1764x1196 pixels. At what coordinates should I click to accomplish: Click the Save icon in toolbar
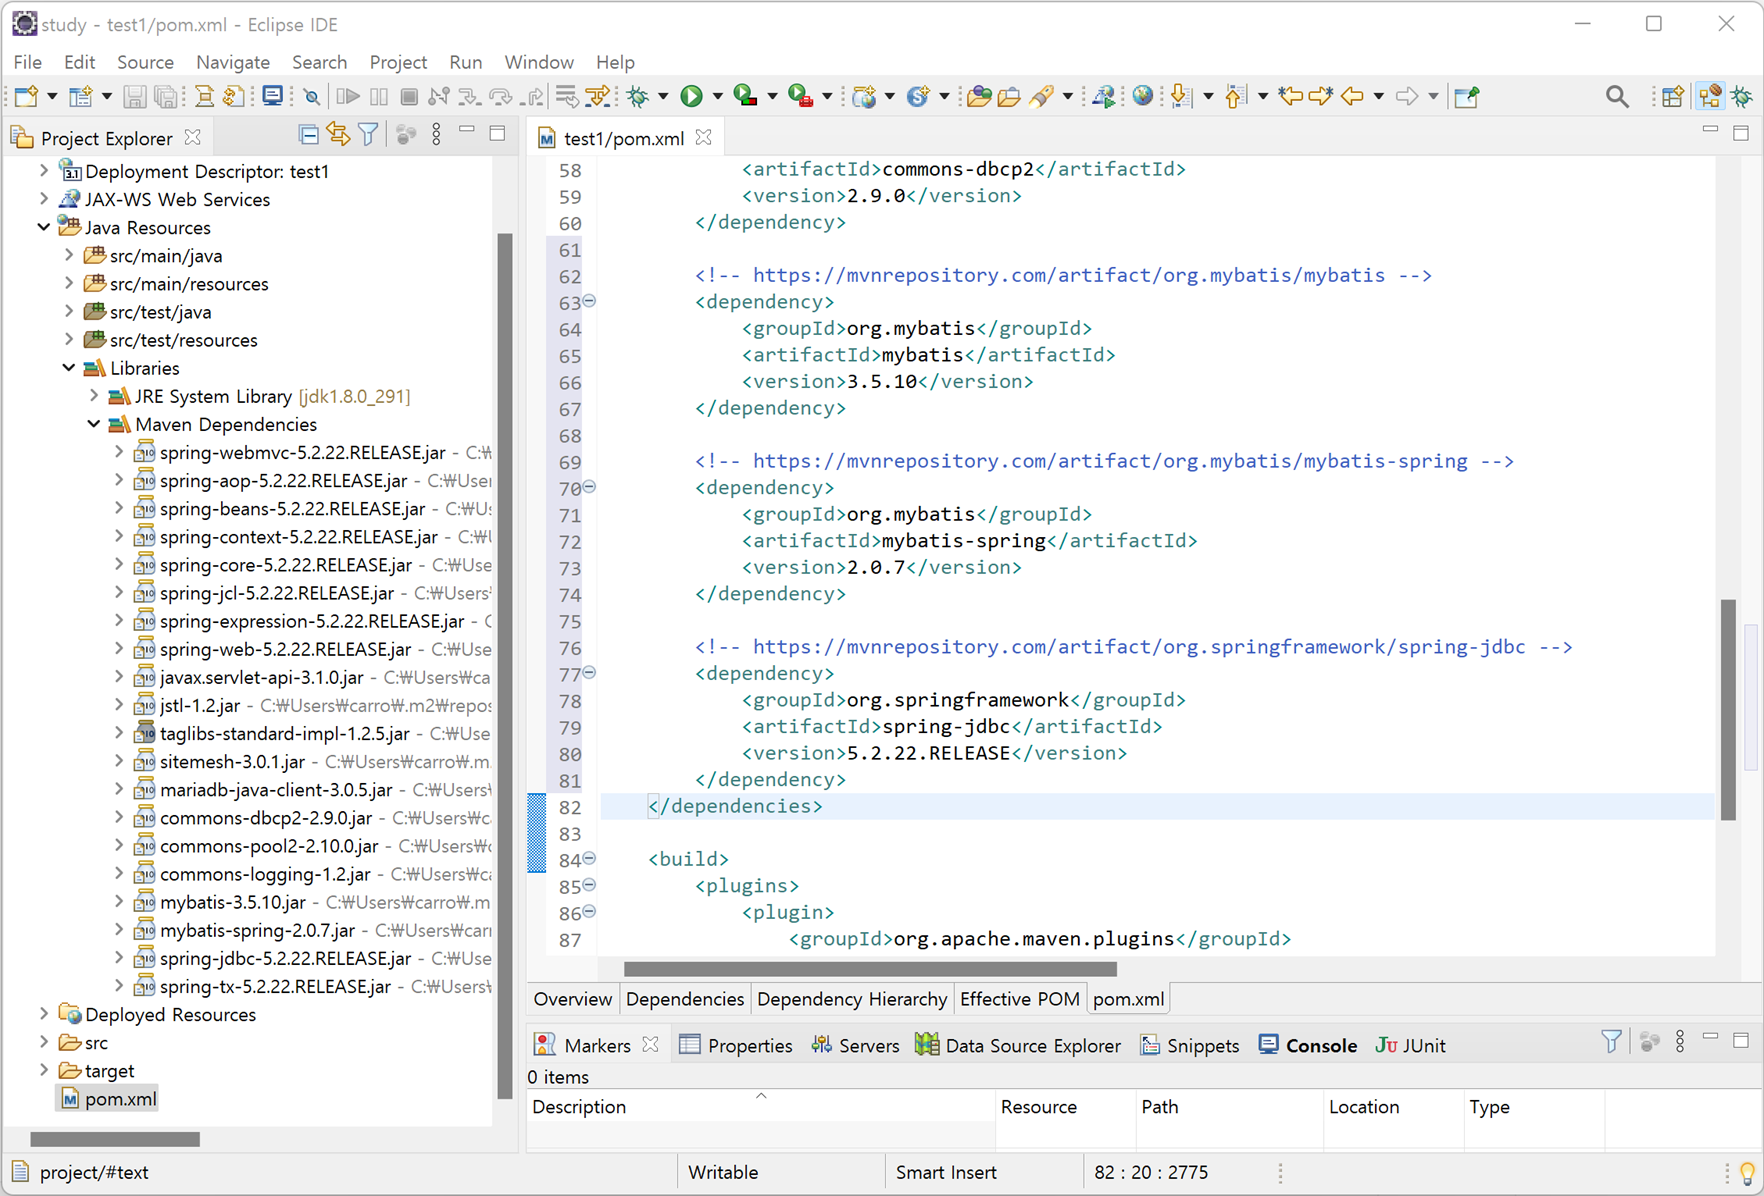tap(134, 96)
